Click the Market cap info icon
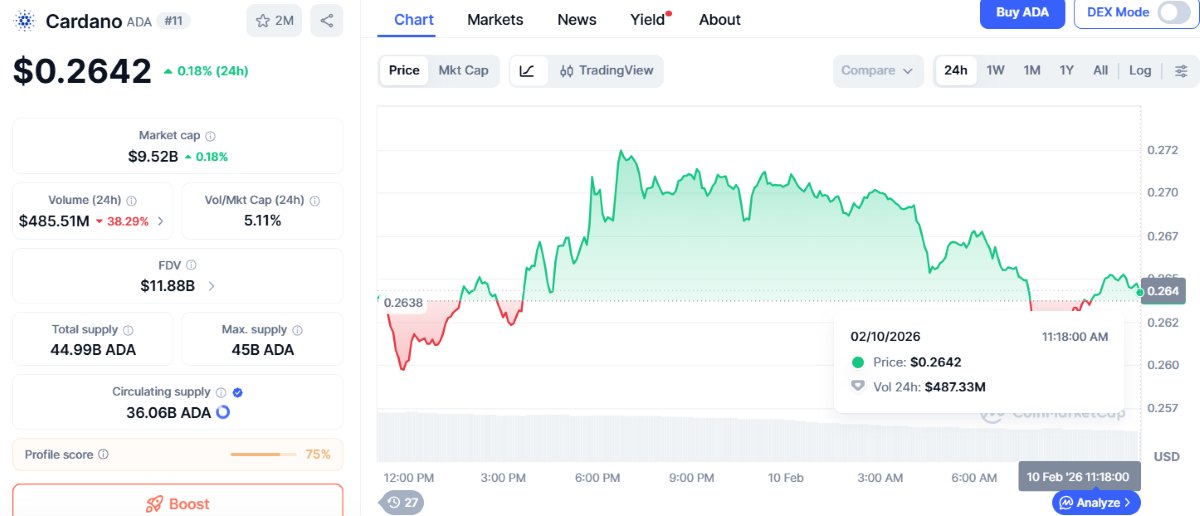 click(210, 136)
